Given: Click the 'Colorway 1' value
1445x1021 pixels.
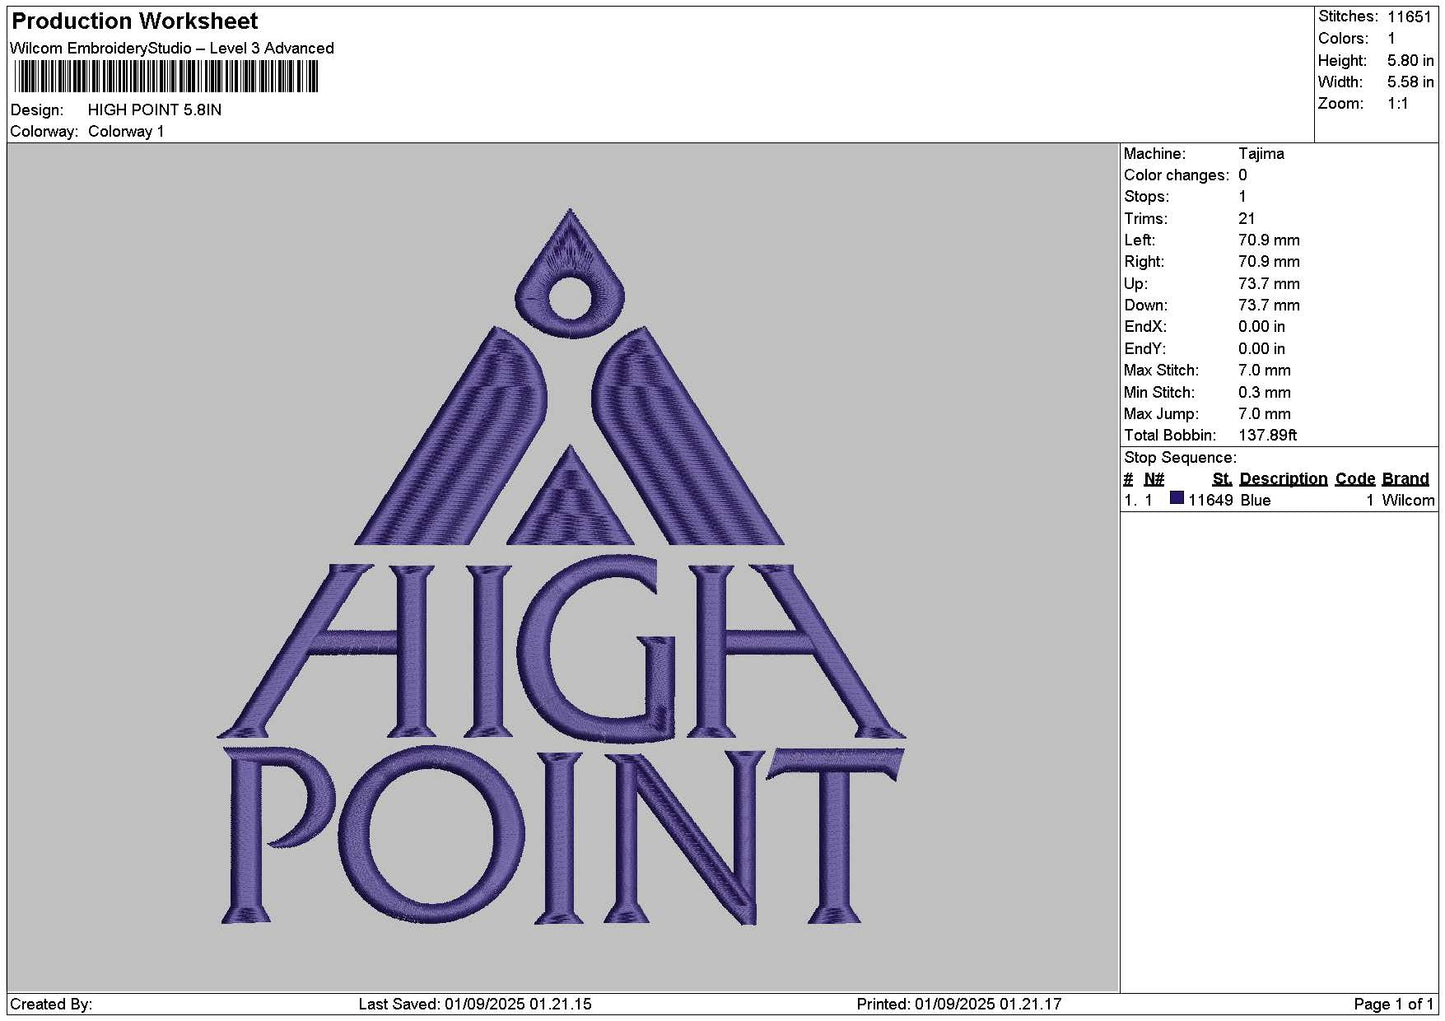Looking at the screenshot, I should [x=126, y=132].
